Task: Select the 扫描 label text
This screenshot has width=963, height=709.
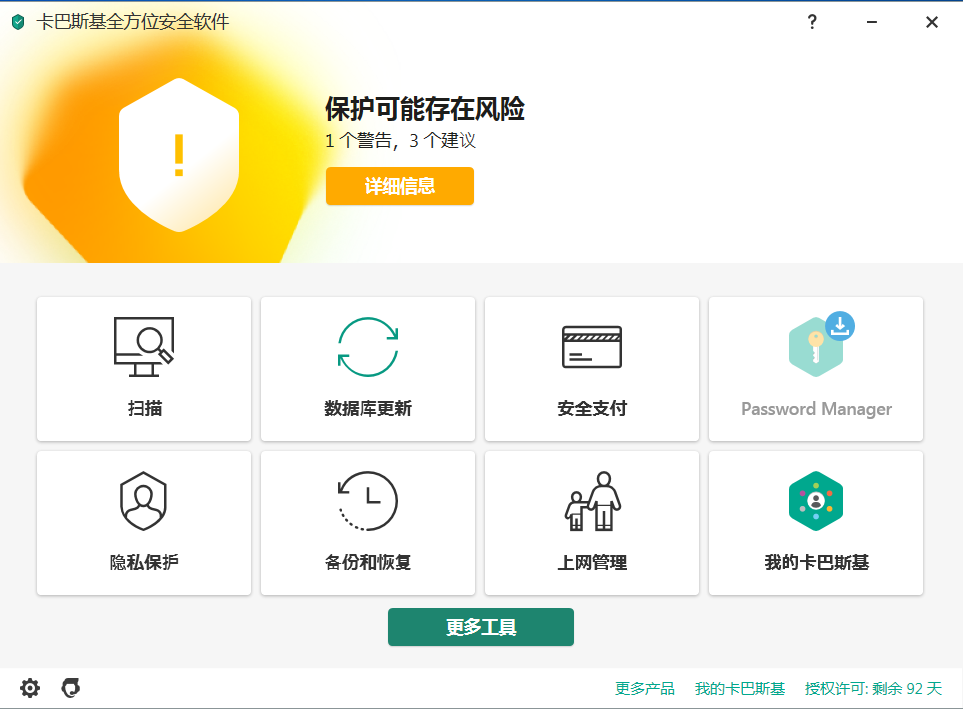Action: pyautogui.click(x=144, y=408)
